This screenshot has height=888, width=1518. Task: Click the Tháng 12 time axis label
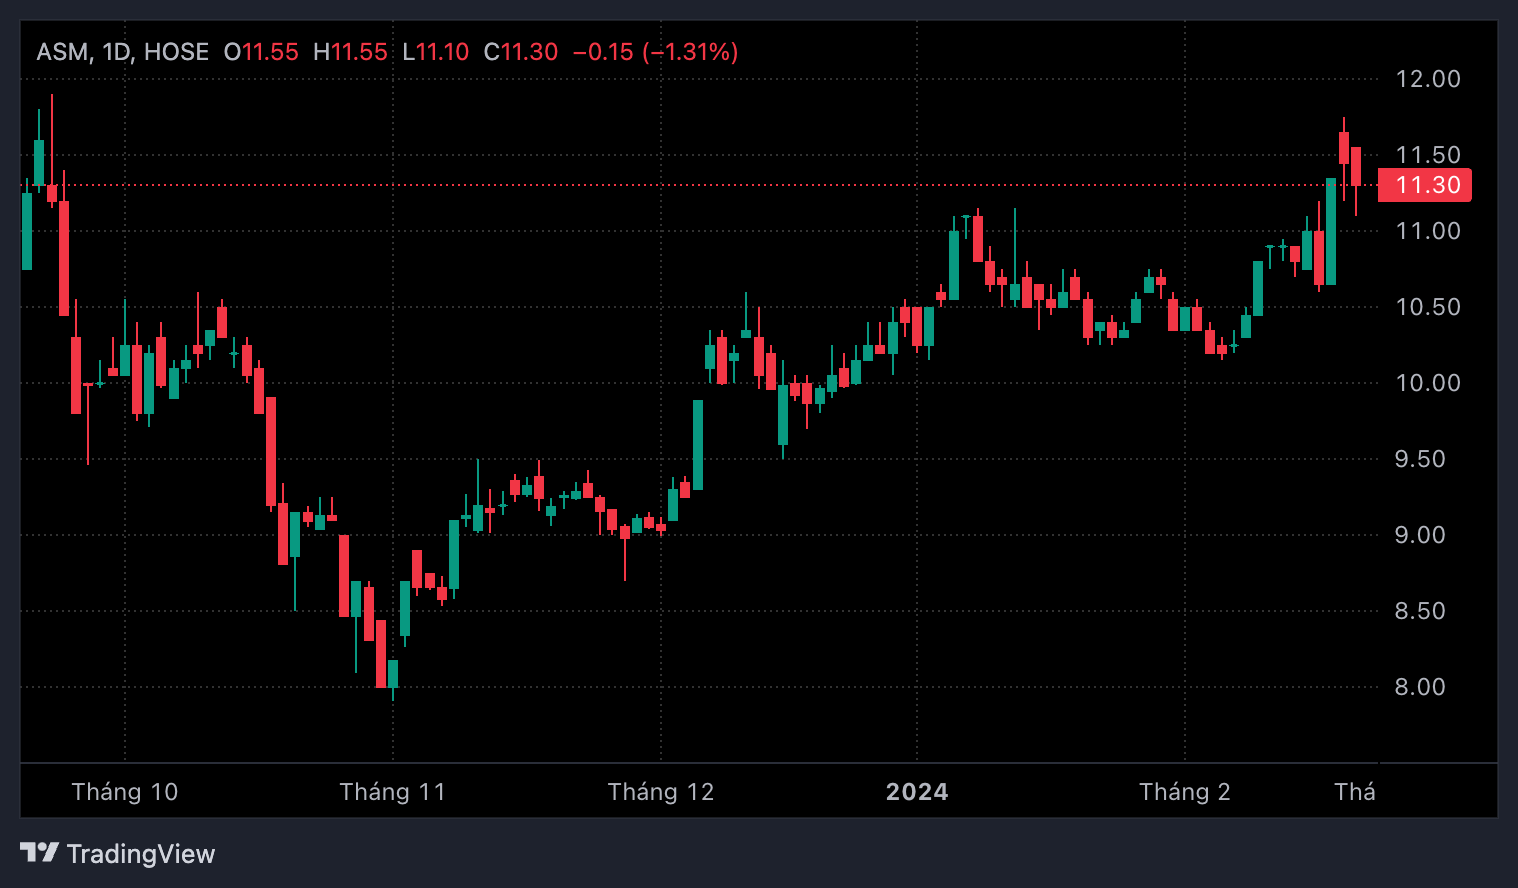tap(661, 792)
